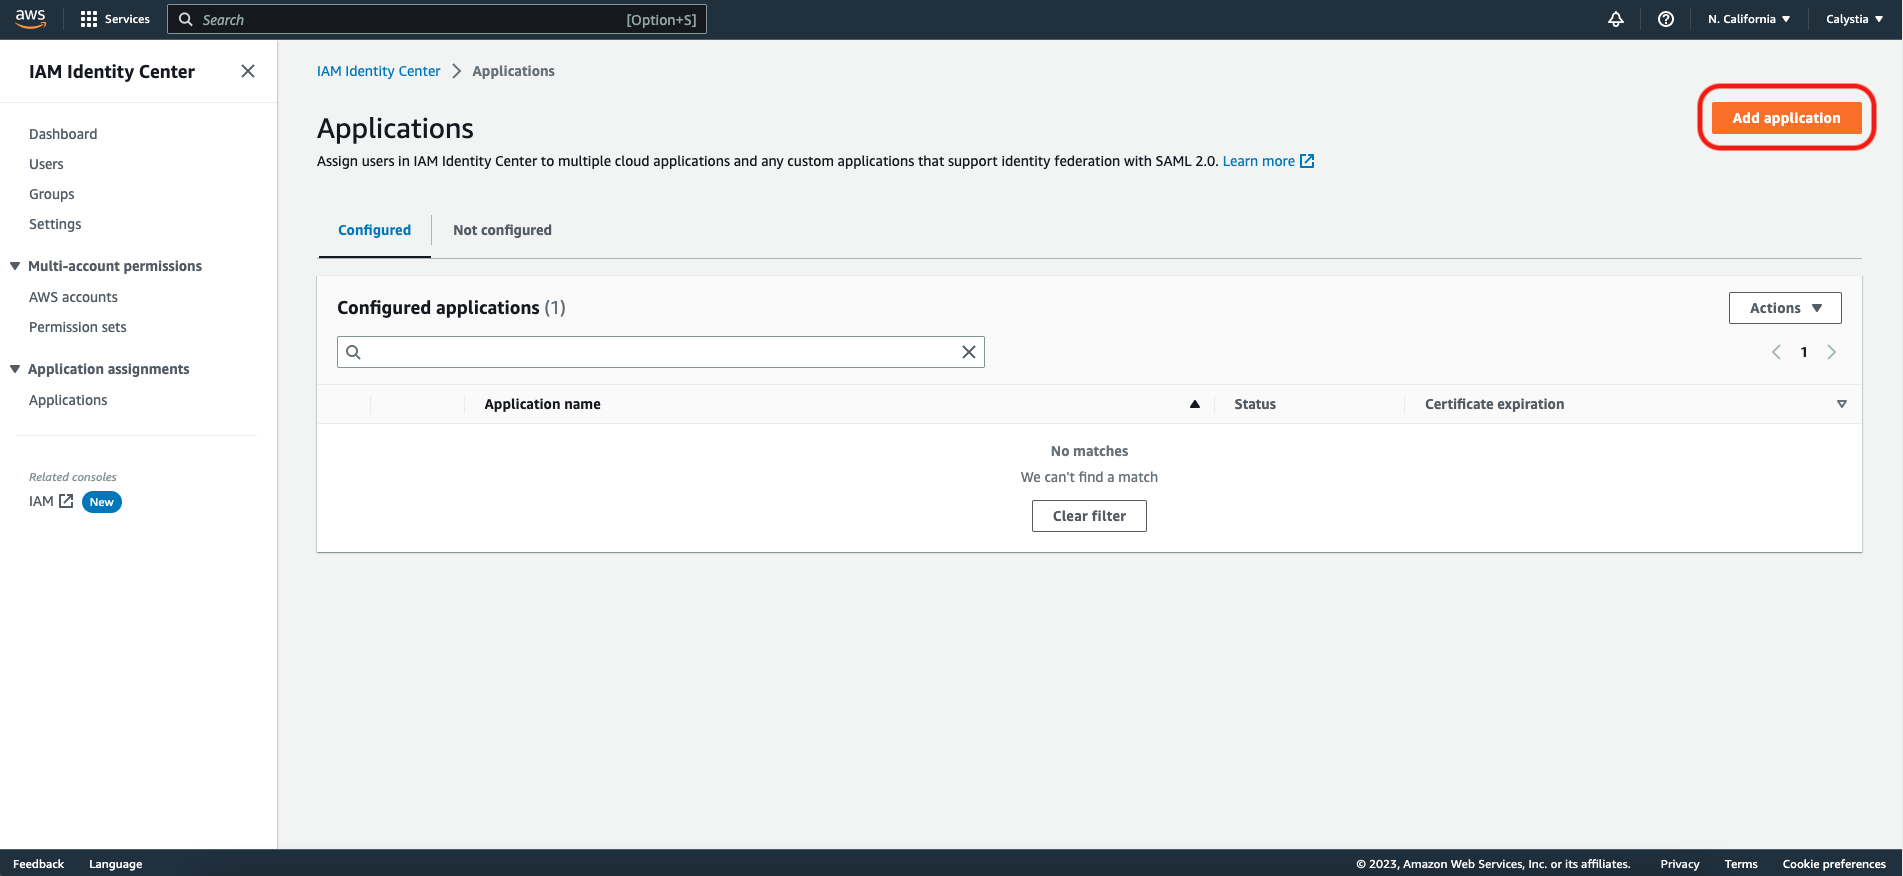Screen dimensions: 1903x876
Task: Close the IAM Identity Center sidebar
Action: click(x=248, y=71)
